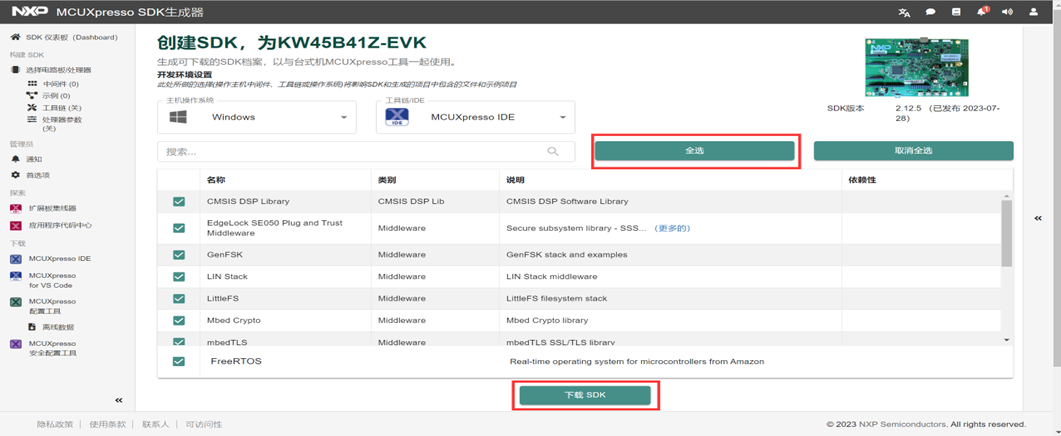1061x436 pixels.
Task: Click the Description column header
Action: click(516, 181)
